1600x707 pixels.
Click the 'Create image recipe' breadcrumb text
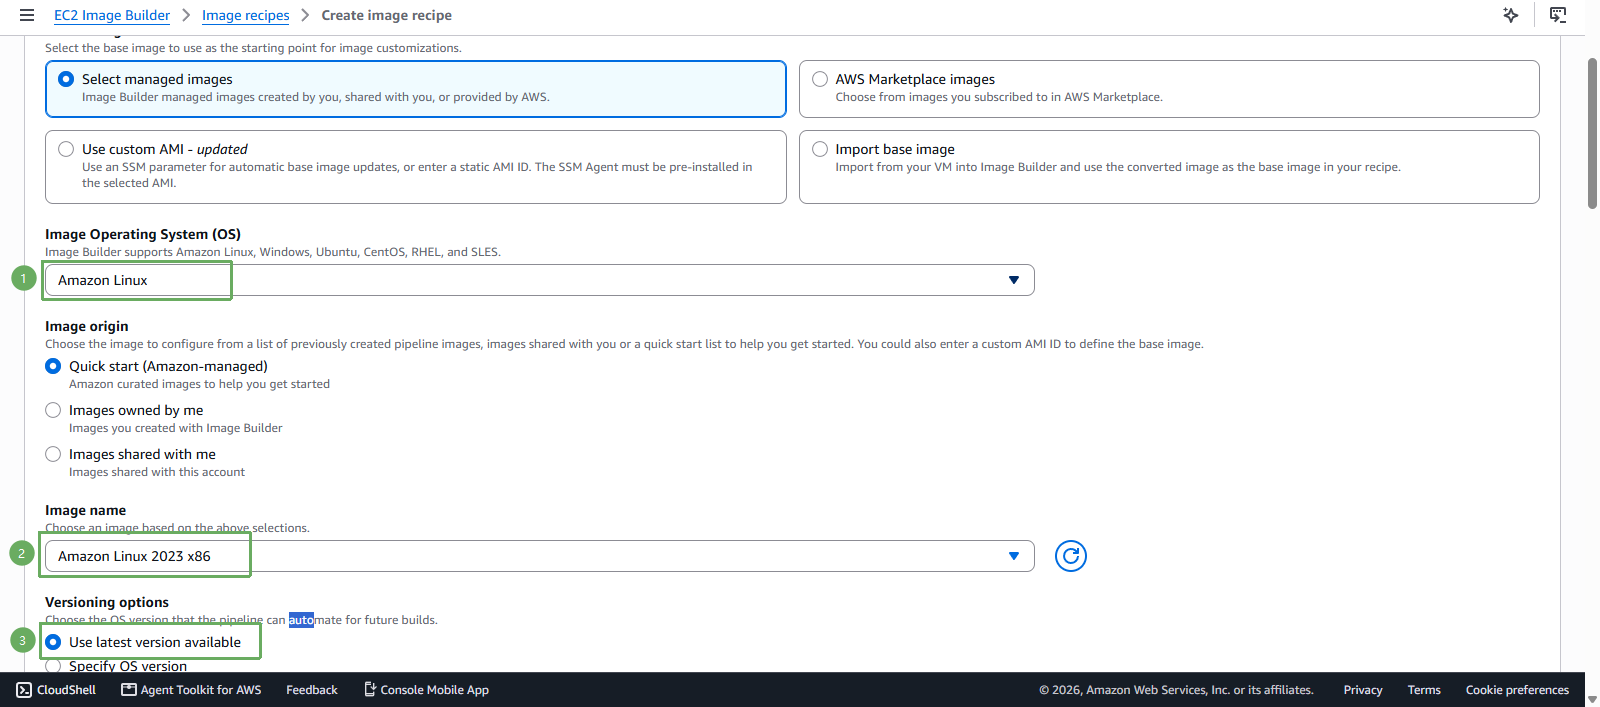pyautogui.click(x=386, y=15)
